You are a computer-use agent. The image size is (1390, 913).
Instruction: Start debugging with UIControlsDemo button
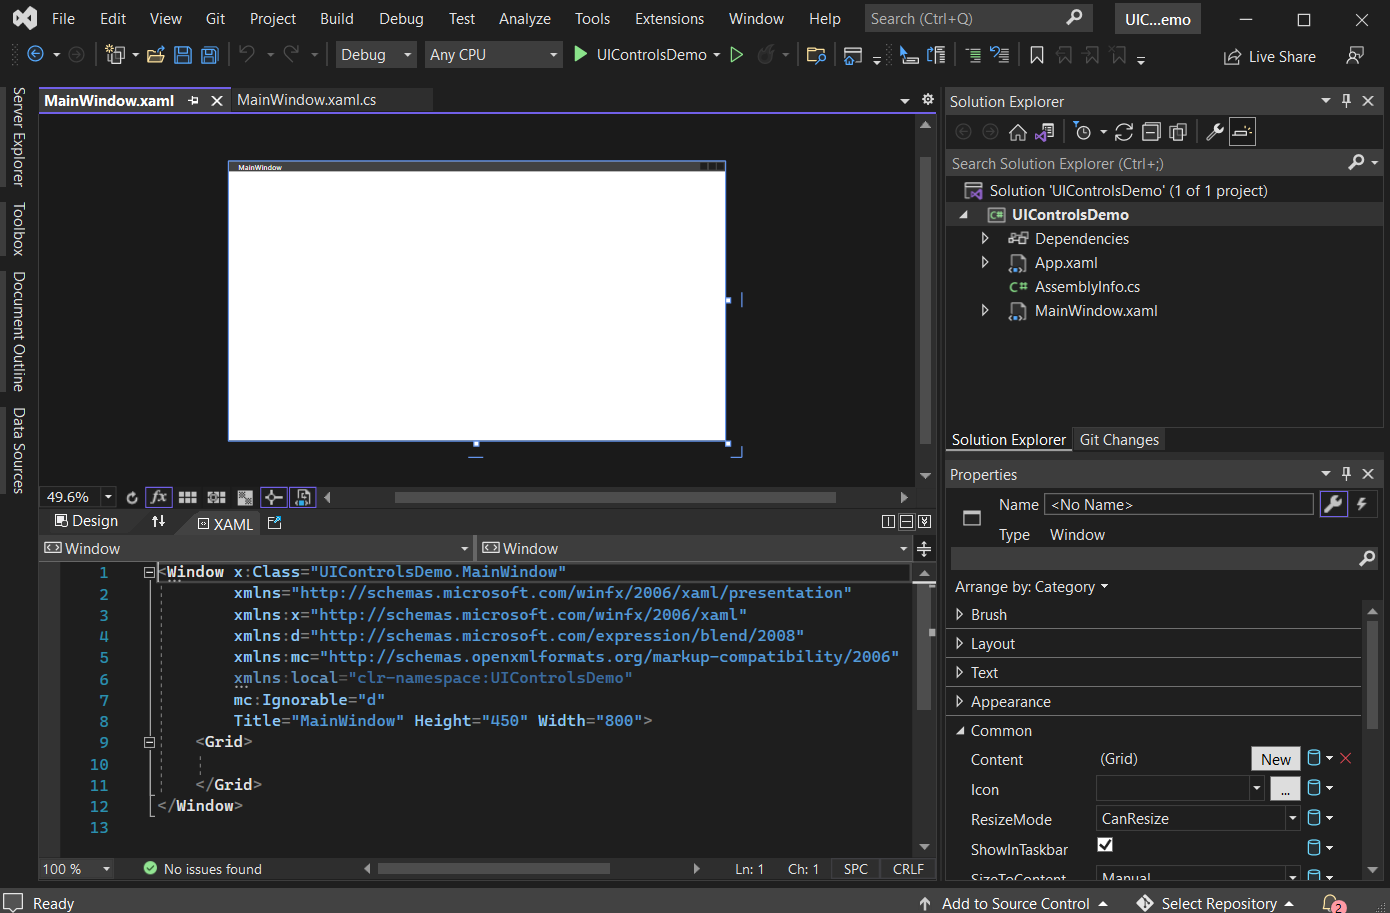pos(646,55)
